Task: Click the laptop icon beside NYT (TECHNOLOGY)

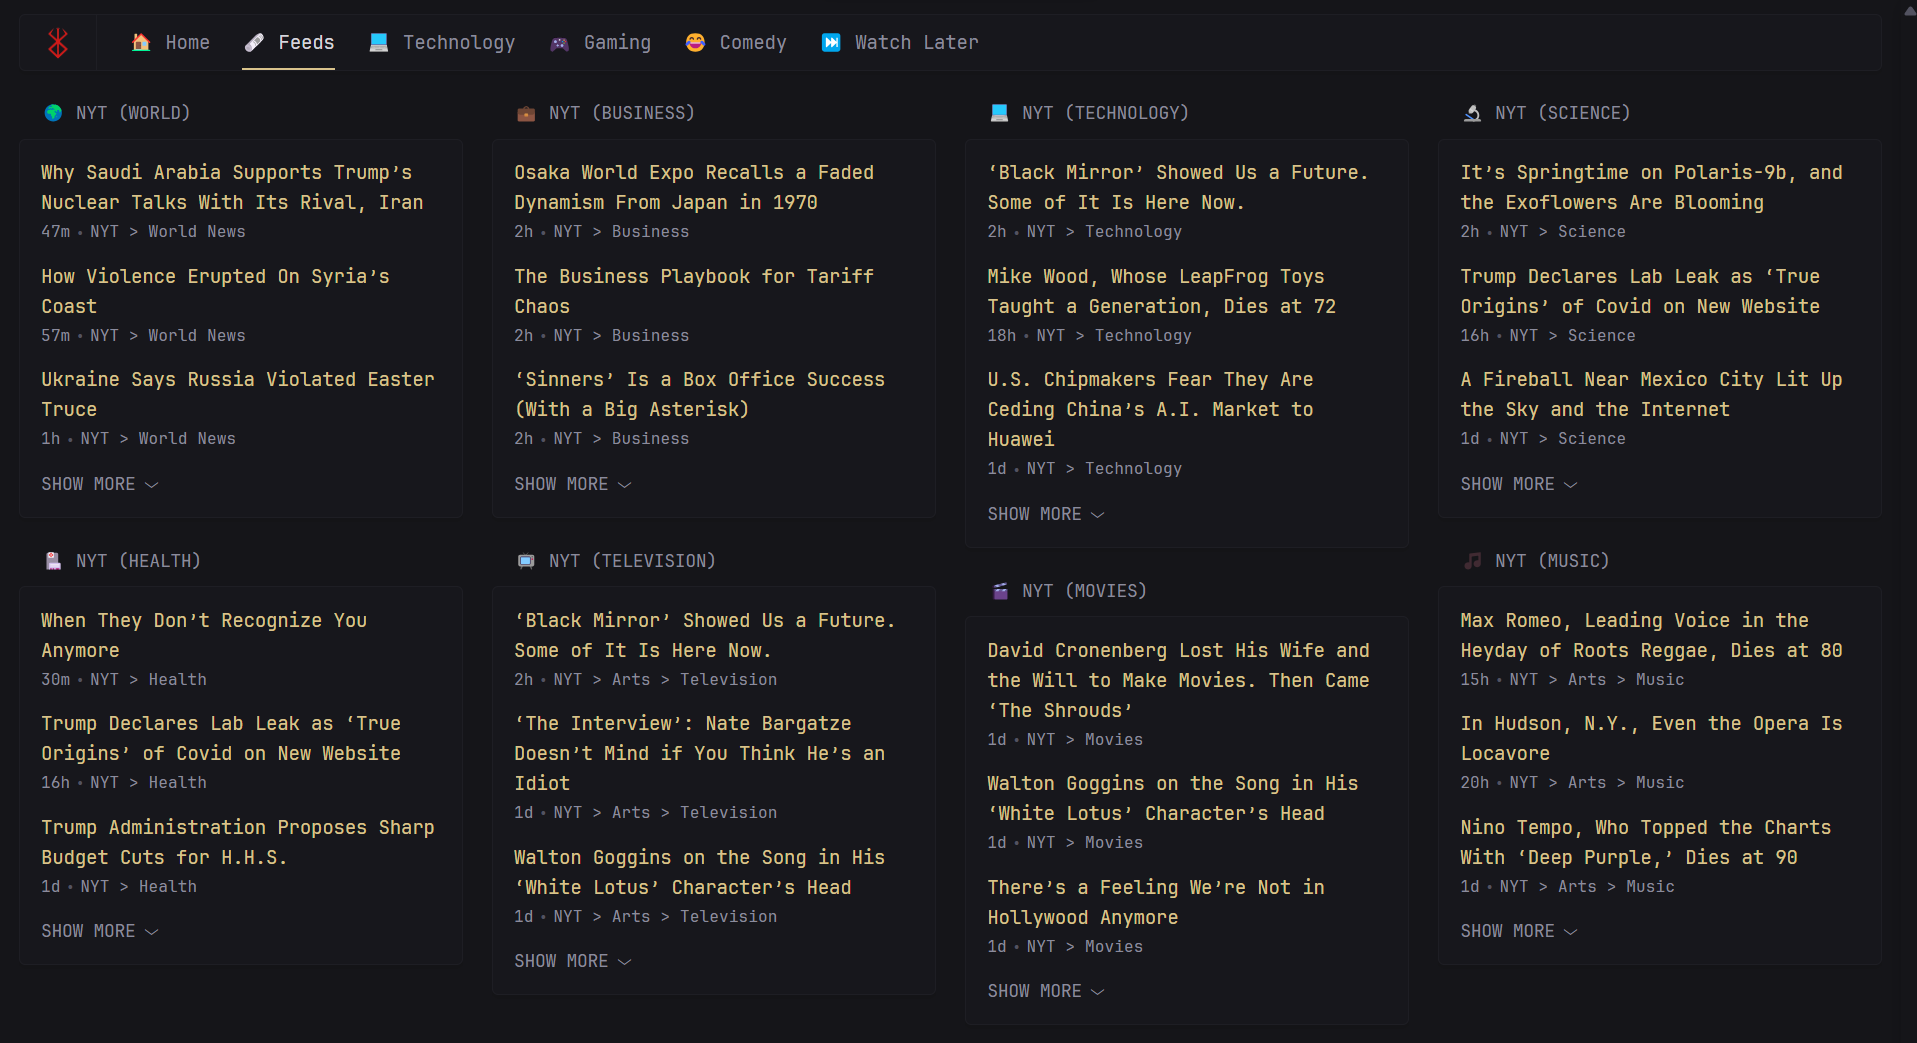Action: [x=999, y=113]
